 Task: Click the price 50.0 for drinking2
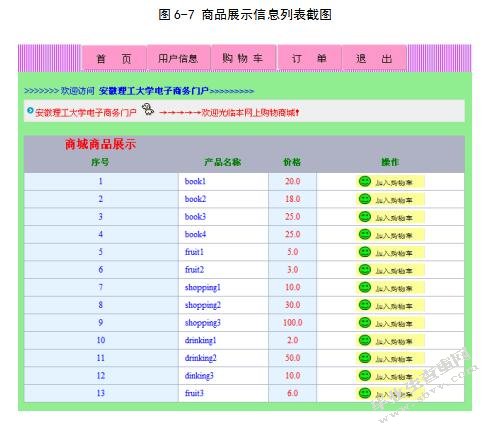click(293, 358)
